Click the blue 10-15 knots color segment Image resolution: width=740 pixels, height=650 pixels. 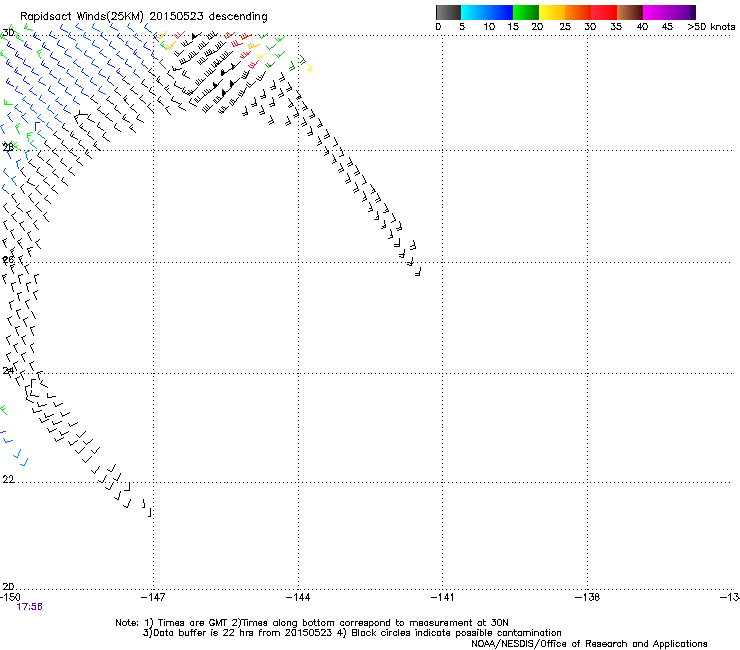pos(500,12)
